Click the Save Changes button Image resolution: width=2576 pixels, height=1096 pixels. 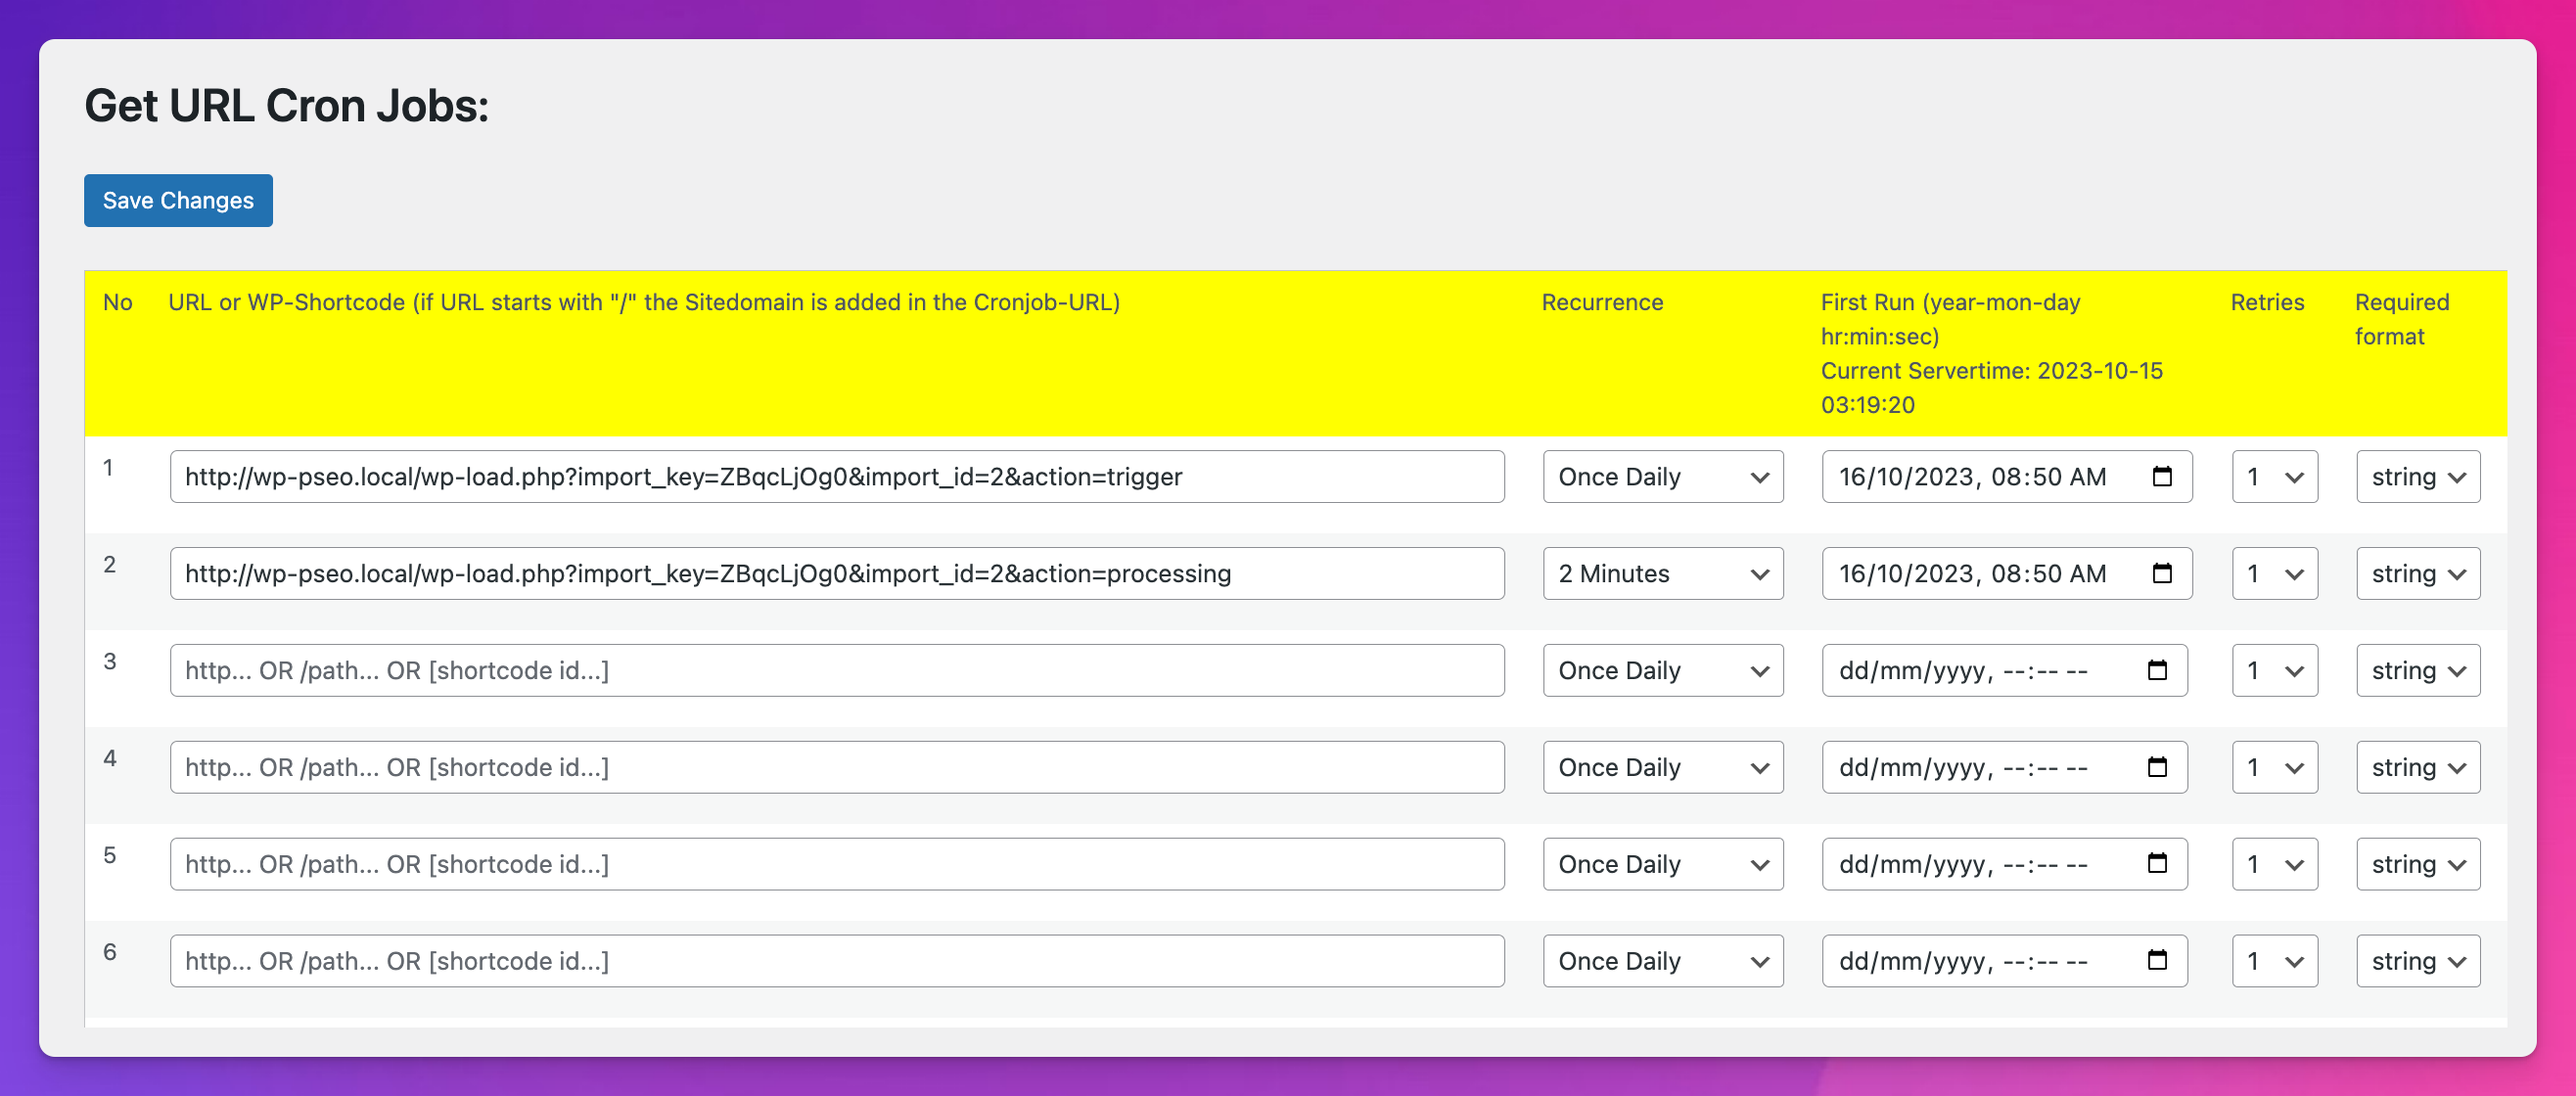178,201
